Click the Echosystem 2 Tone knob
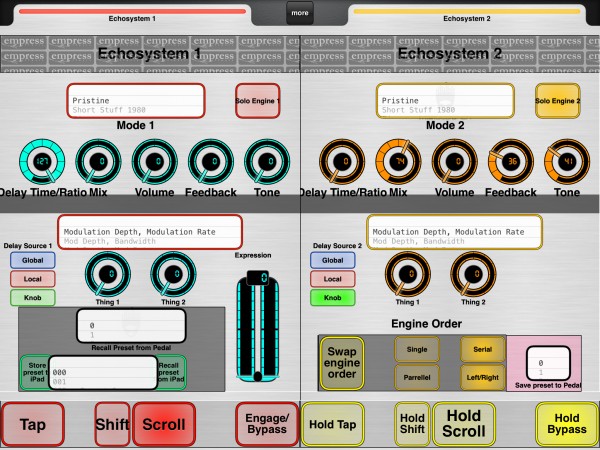This screenshot has height=450, width=600. 567,161
